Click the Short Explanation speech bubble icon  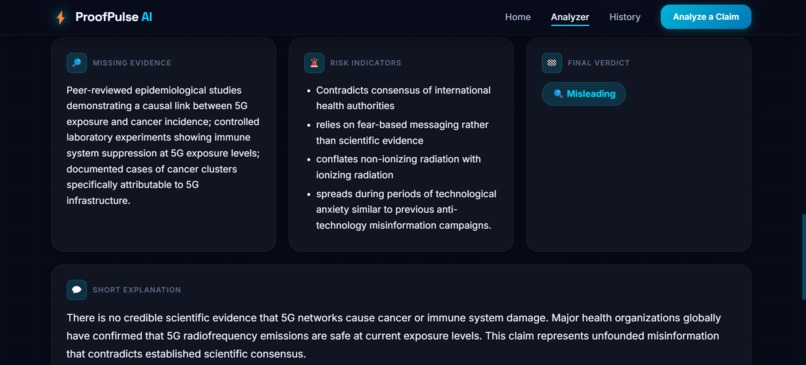click(77, 290)
